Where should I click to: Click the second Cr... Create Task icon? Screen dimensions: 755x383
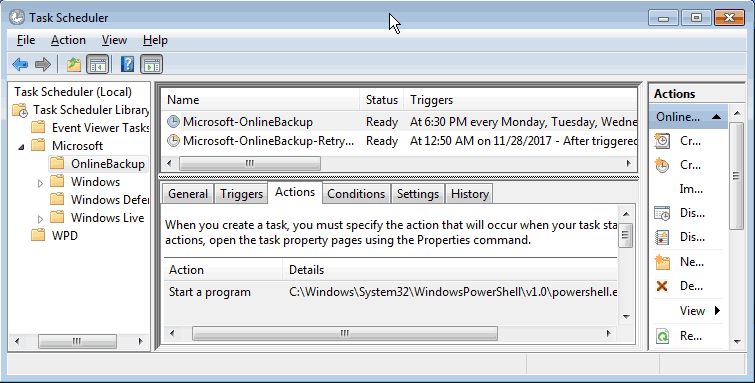tap(662, 165)
